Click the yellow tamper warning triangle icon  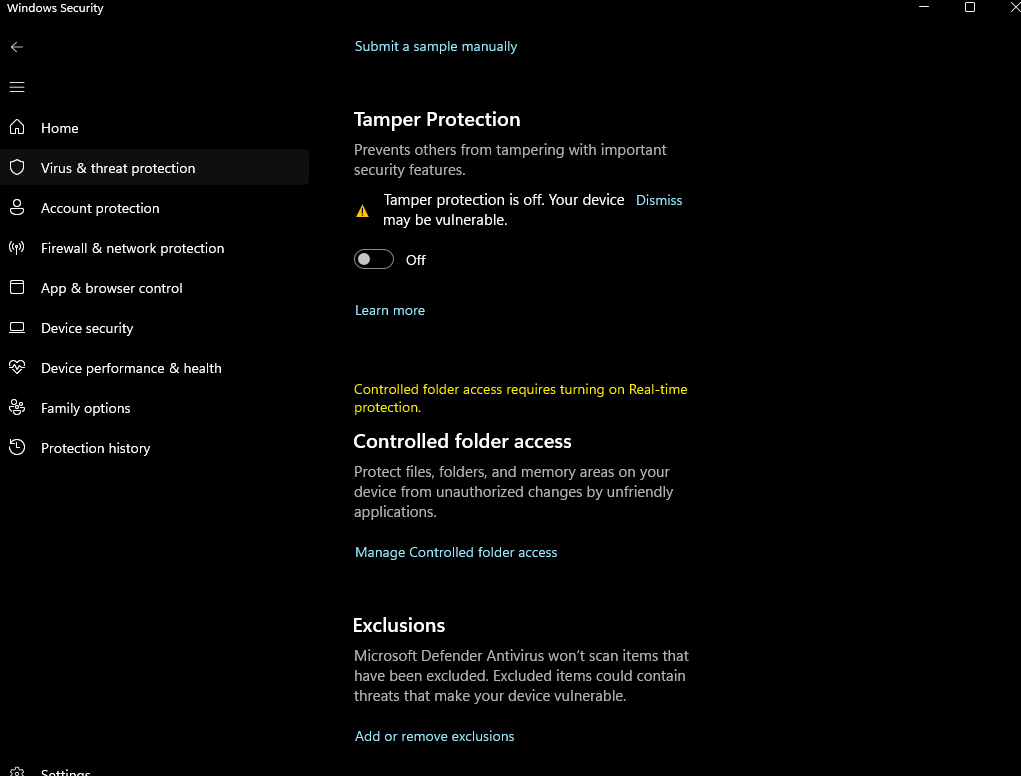363,211
